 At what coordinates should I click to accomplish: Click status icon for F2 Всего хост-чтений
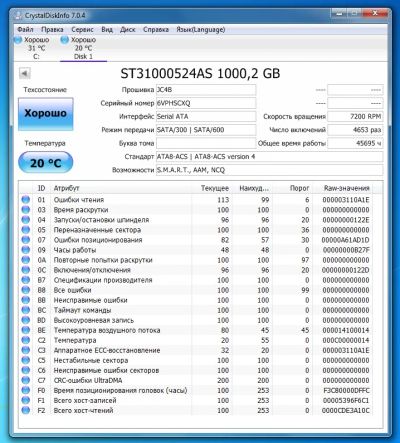26,410
